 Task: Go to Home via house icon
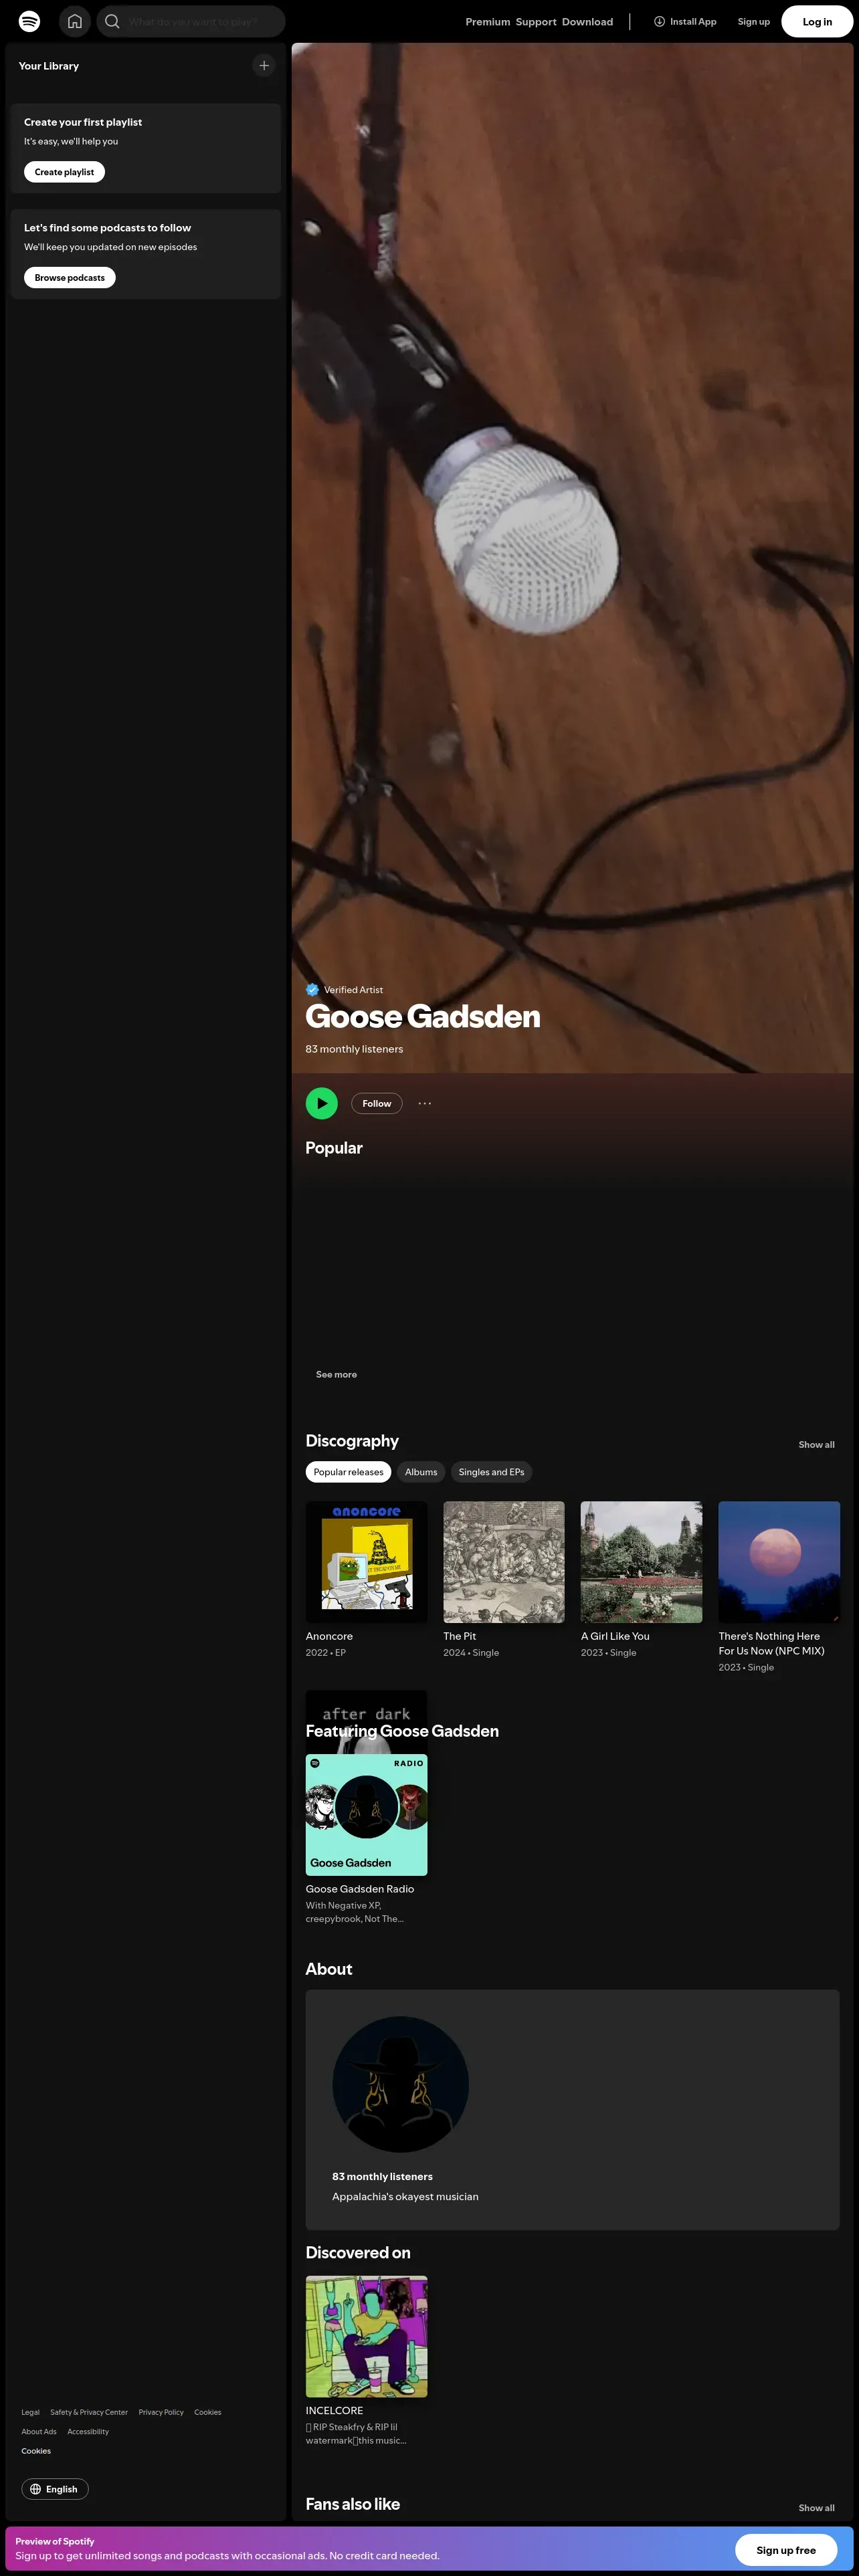pos(74,21)
